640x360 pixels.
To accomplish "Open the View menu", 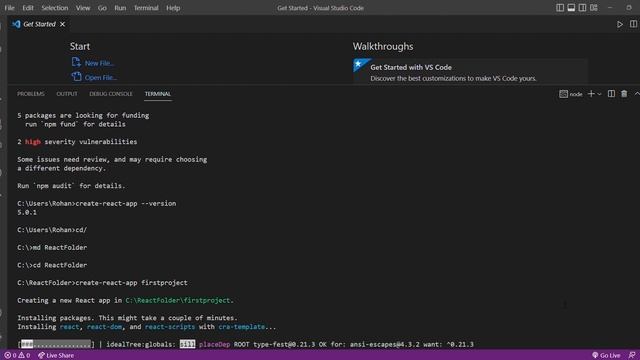I will pyautogui.click(x=83, y=8).
